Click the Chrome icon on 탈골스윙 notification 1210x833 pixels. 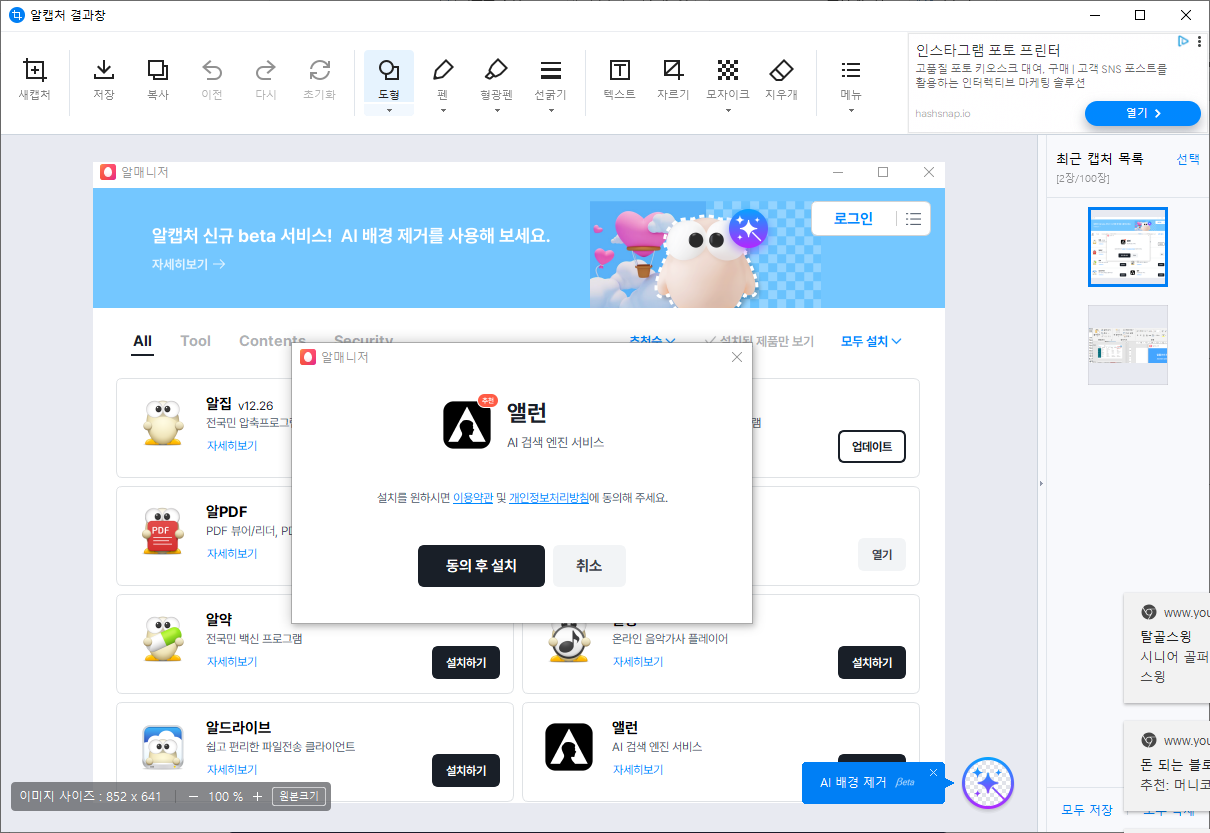[x=1149, y=613]
